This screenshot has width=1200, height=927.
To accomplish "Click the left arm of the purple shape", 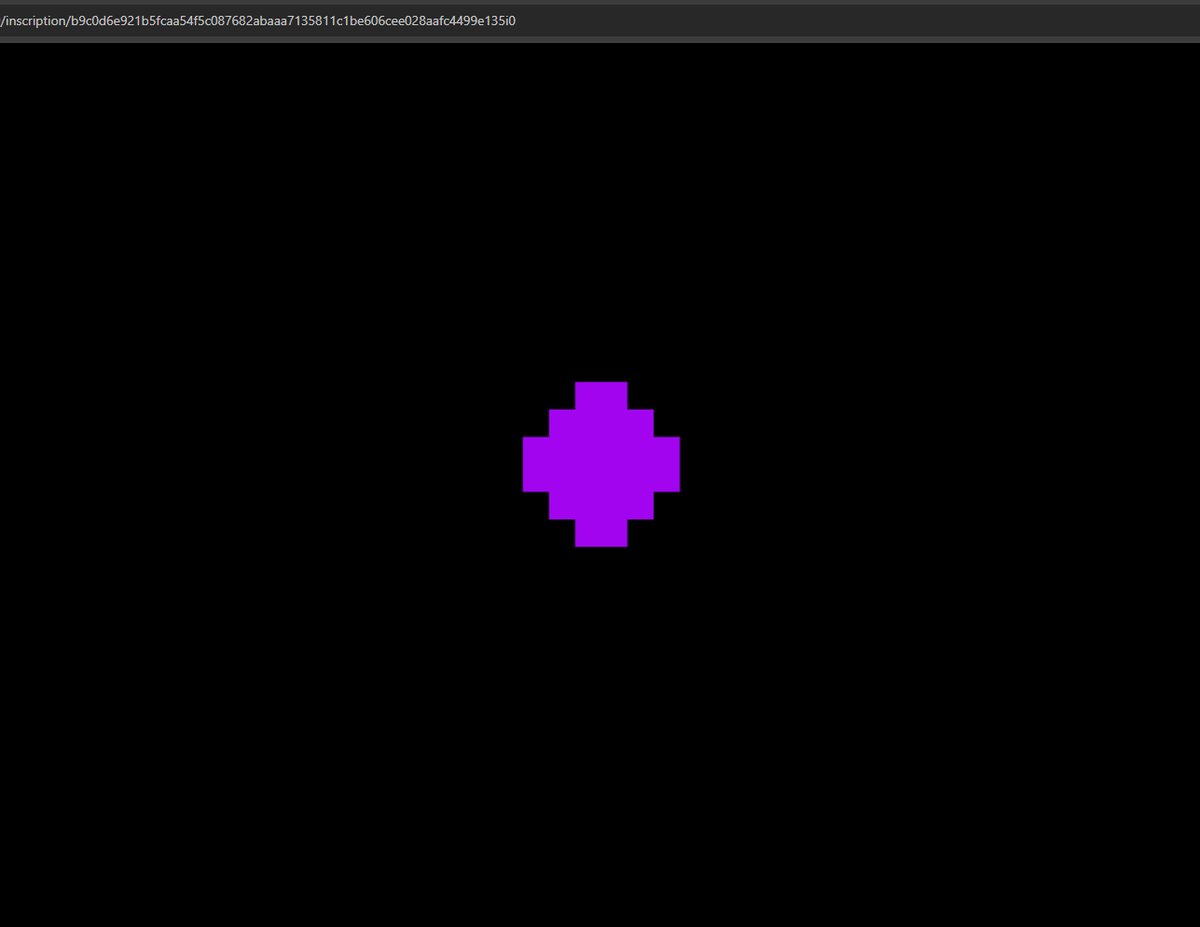I will click(535, 463).
